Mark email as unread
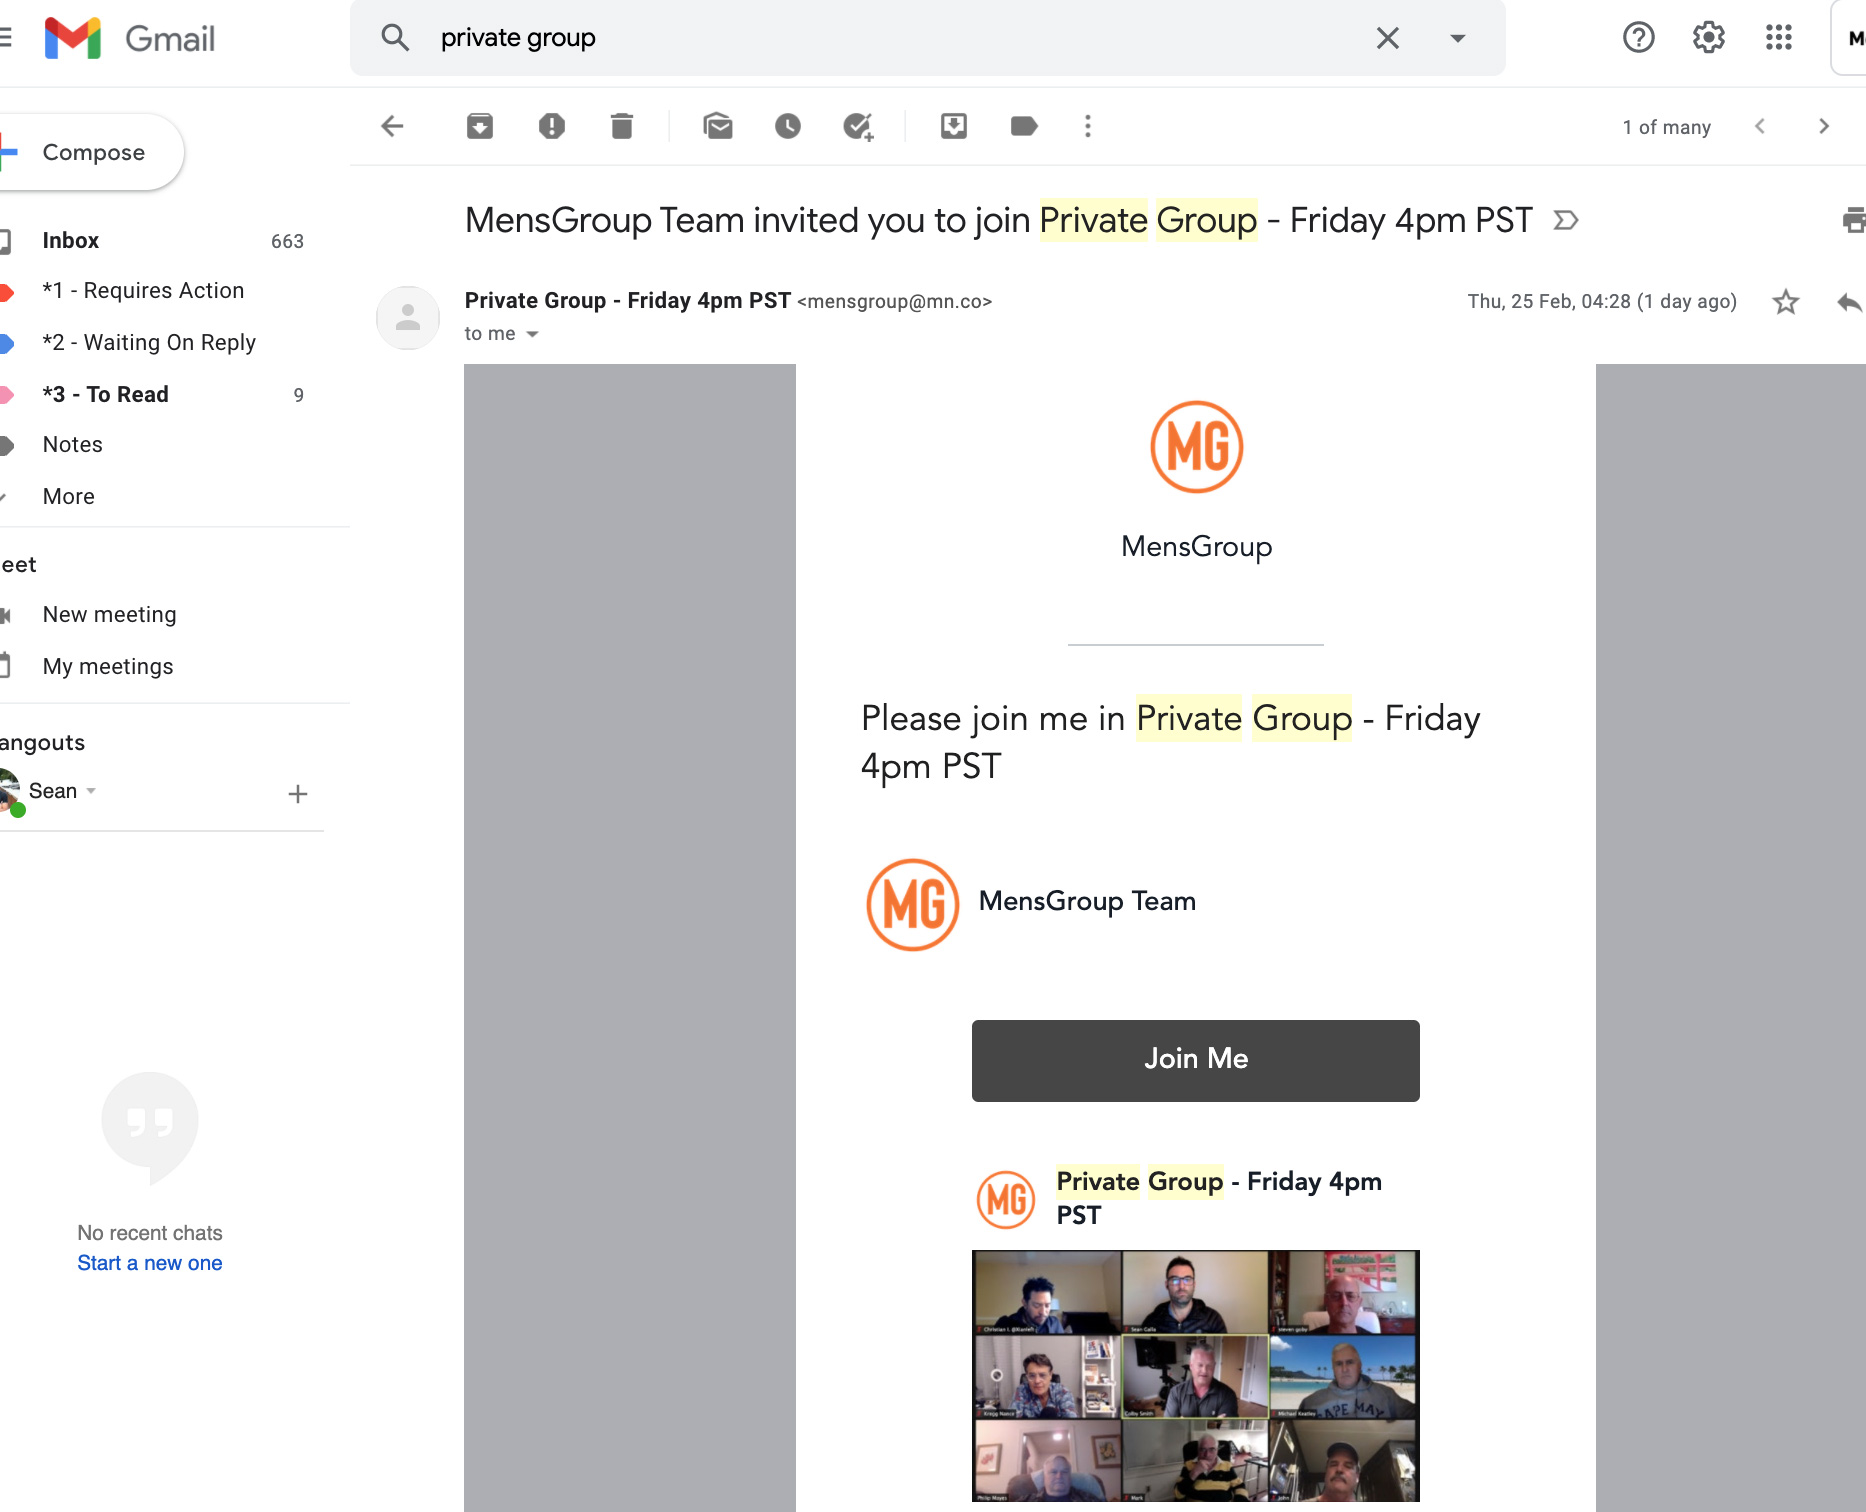The width and height of the screenshot is (1866, 1512). pos(718,126)
